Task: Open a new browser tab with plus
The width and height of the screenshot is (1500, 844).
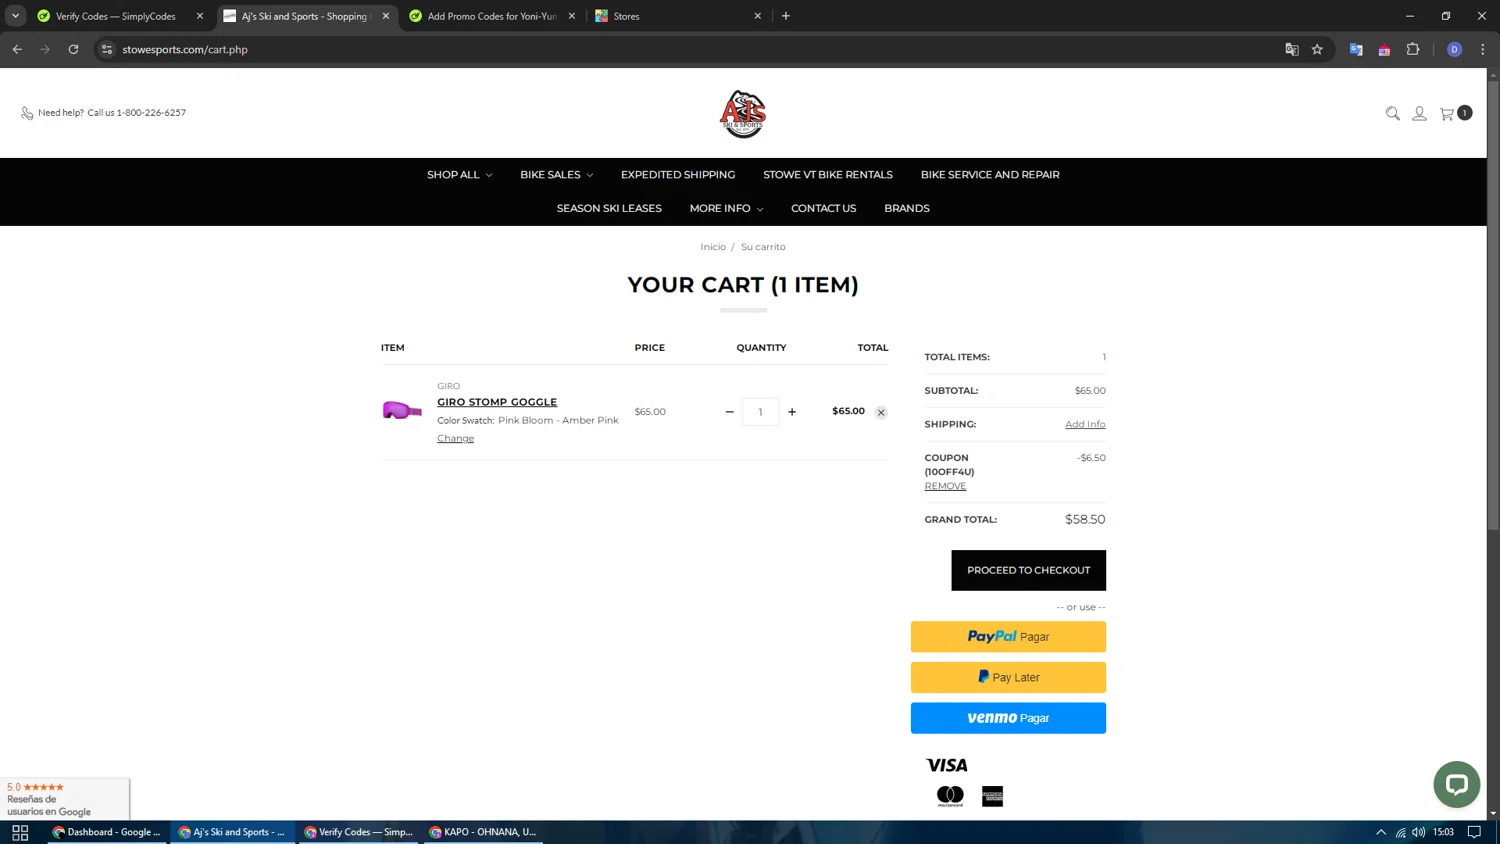Action: click(x=786, y=16)
